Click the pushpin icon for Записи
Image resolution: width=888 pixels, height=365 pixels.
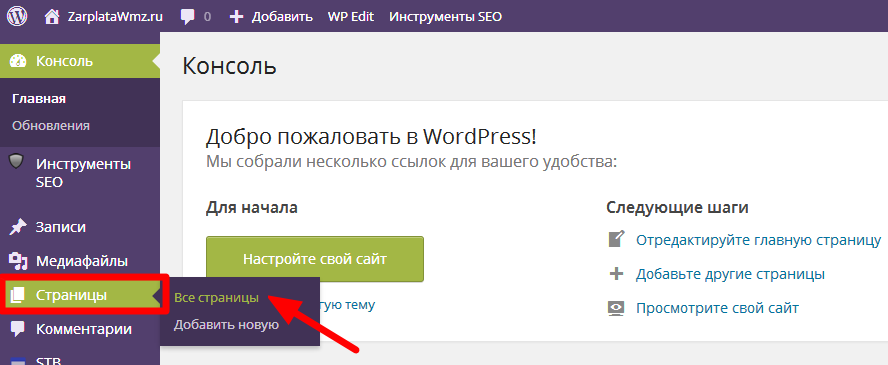tap(18, 227)
